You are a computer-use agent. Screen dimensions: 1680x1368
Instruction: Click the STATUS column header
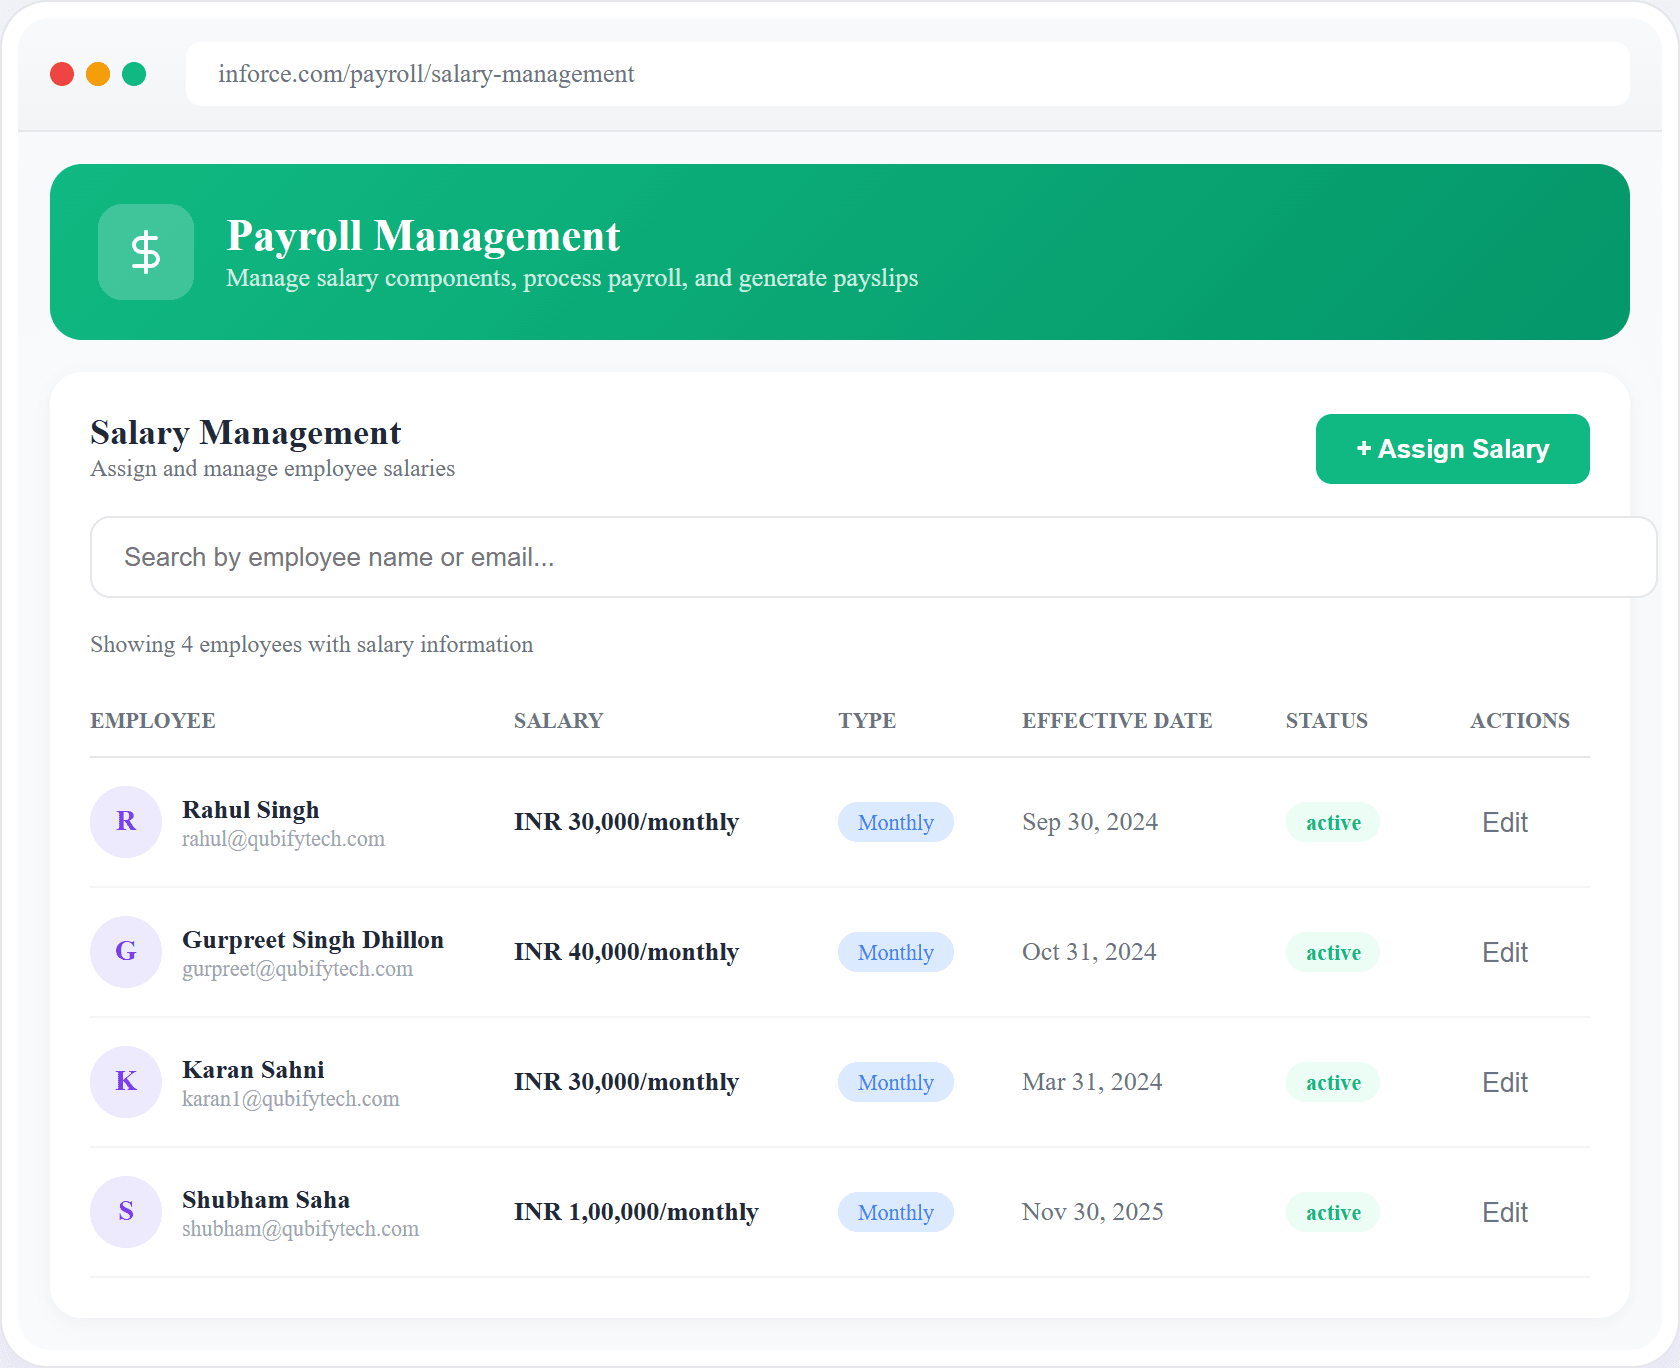[1327, 720]
